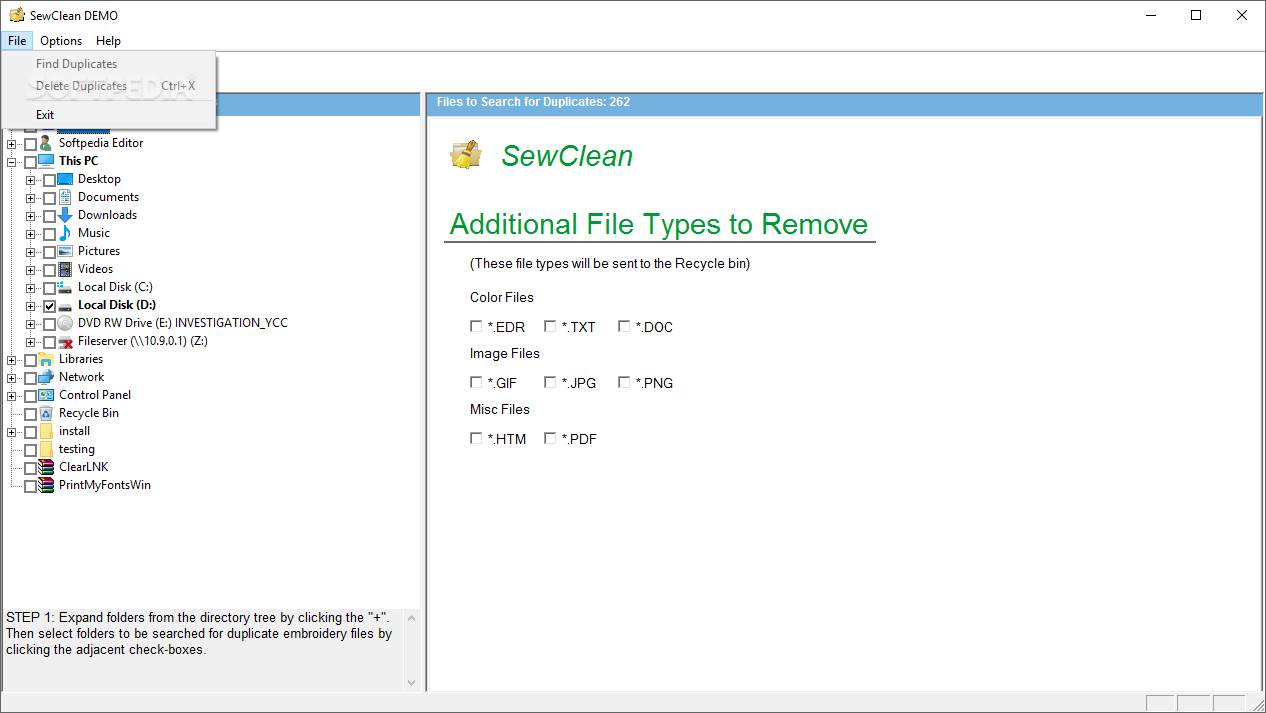Click the Music note icon

[x=66, y=233]
